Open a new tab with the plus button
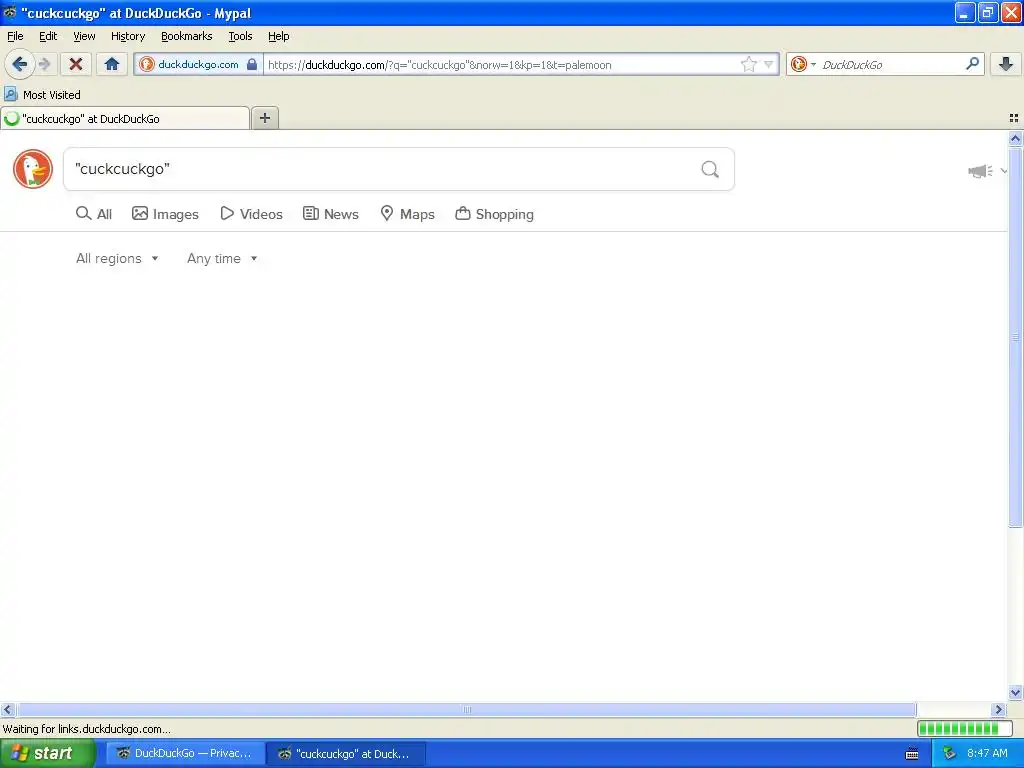Screen dimensions: 1024x768 tap(264, 118)
